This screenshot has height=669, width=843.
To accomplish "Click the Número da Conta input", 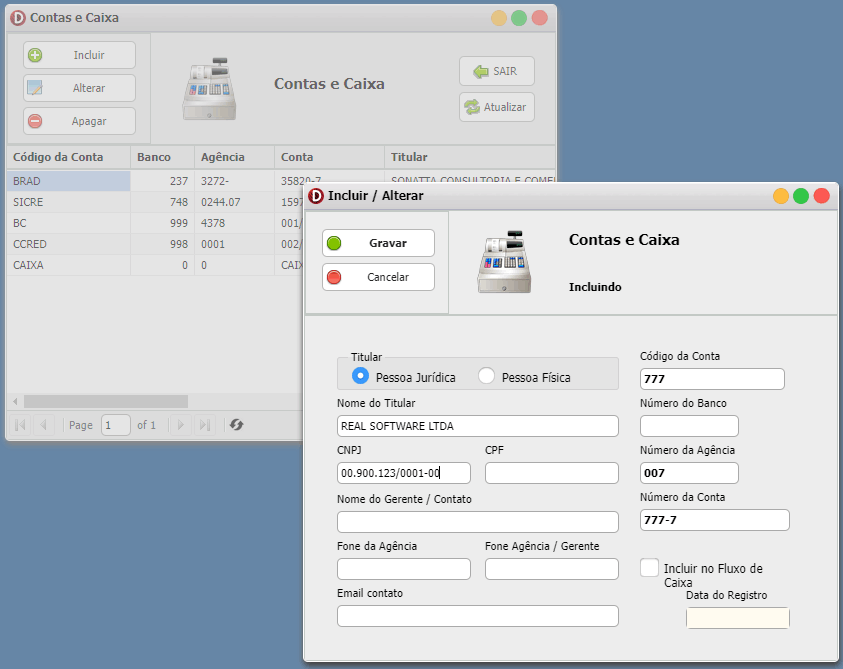I will [x=715, y=520].
